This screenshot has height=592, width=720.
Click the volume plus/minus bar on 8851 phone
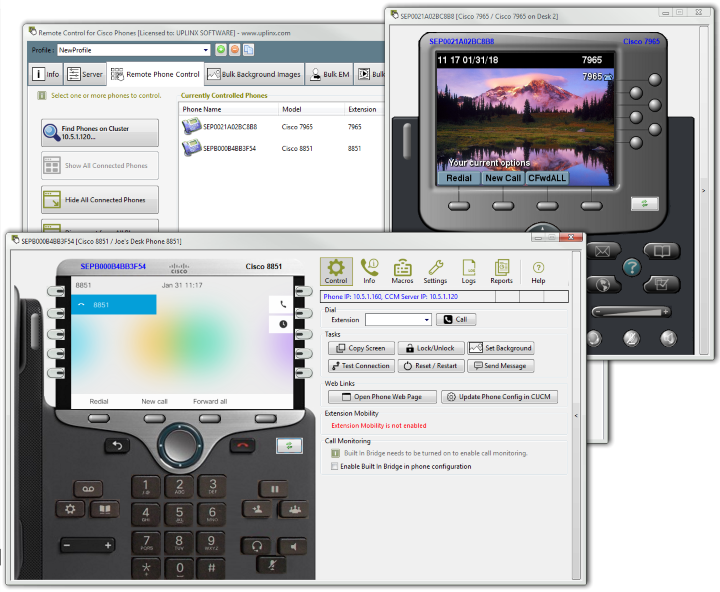87,546
